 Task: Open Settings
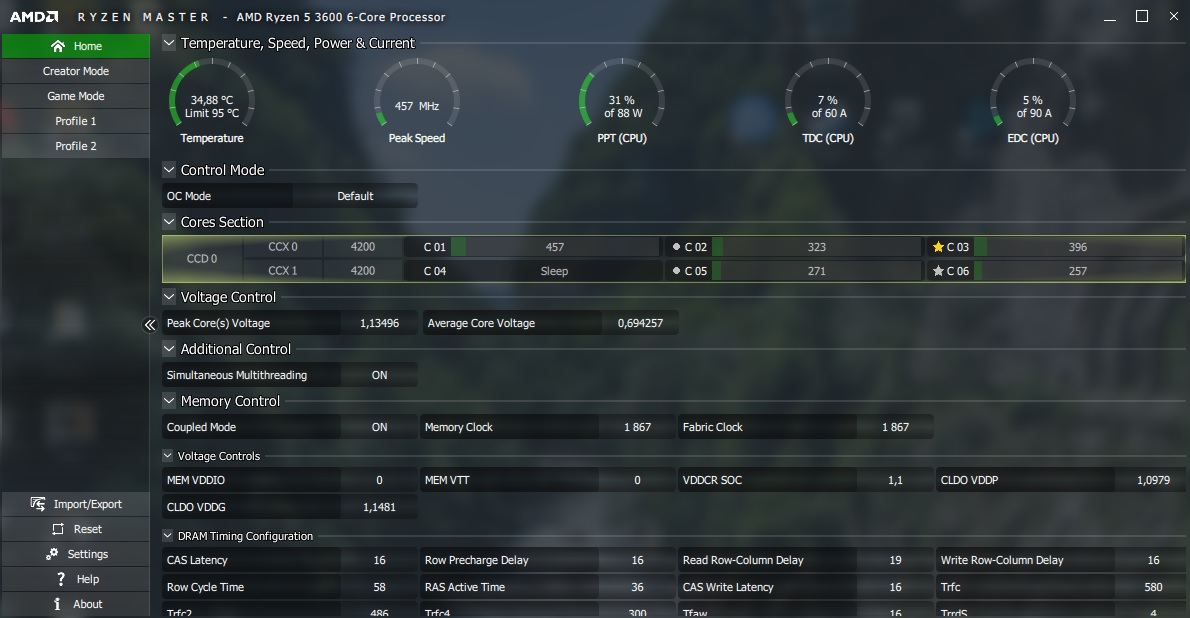[76, 554]
